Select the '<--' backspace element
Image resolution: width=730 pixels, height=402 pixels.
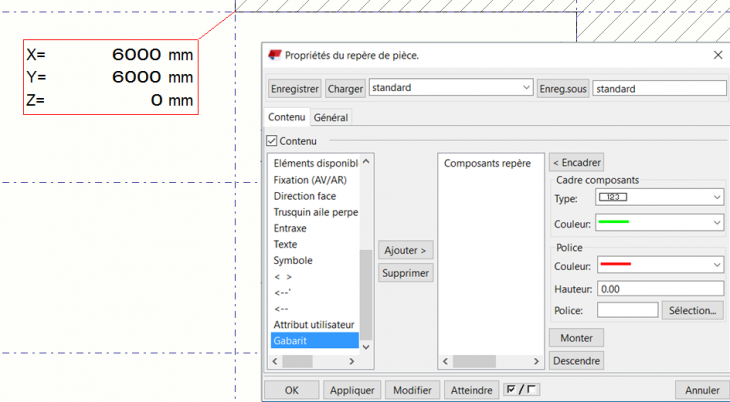click(282, 308)
